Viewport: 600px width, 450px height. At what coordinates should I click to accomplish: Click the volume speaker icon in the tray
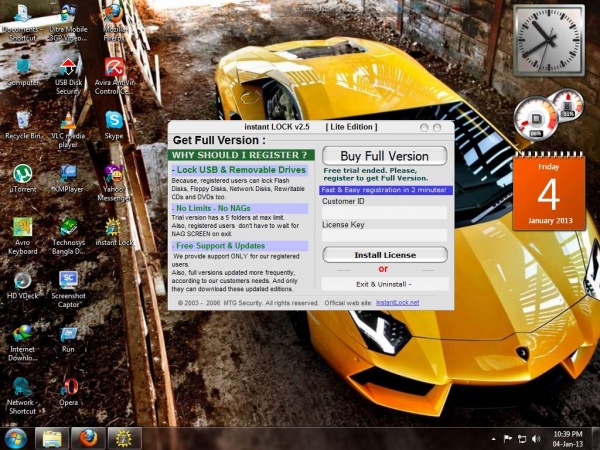tap(537, 438)
